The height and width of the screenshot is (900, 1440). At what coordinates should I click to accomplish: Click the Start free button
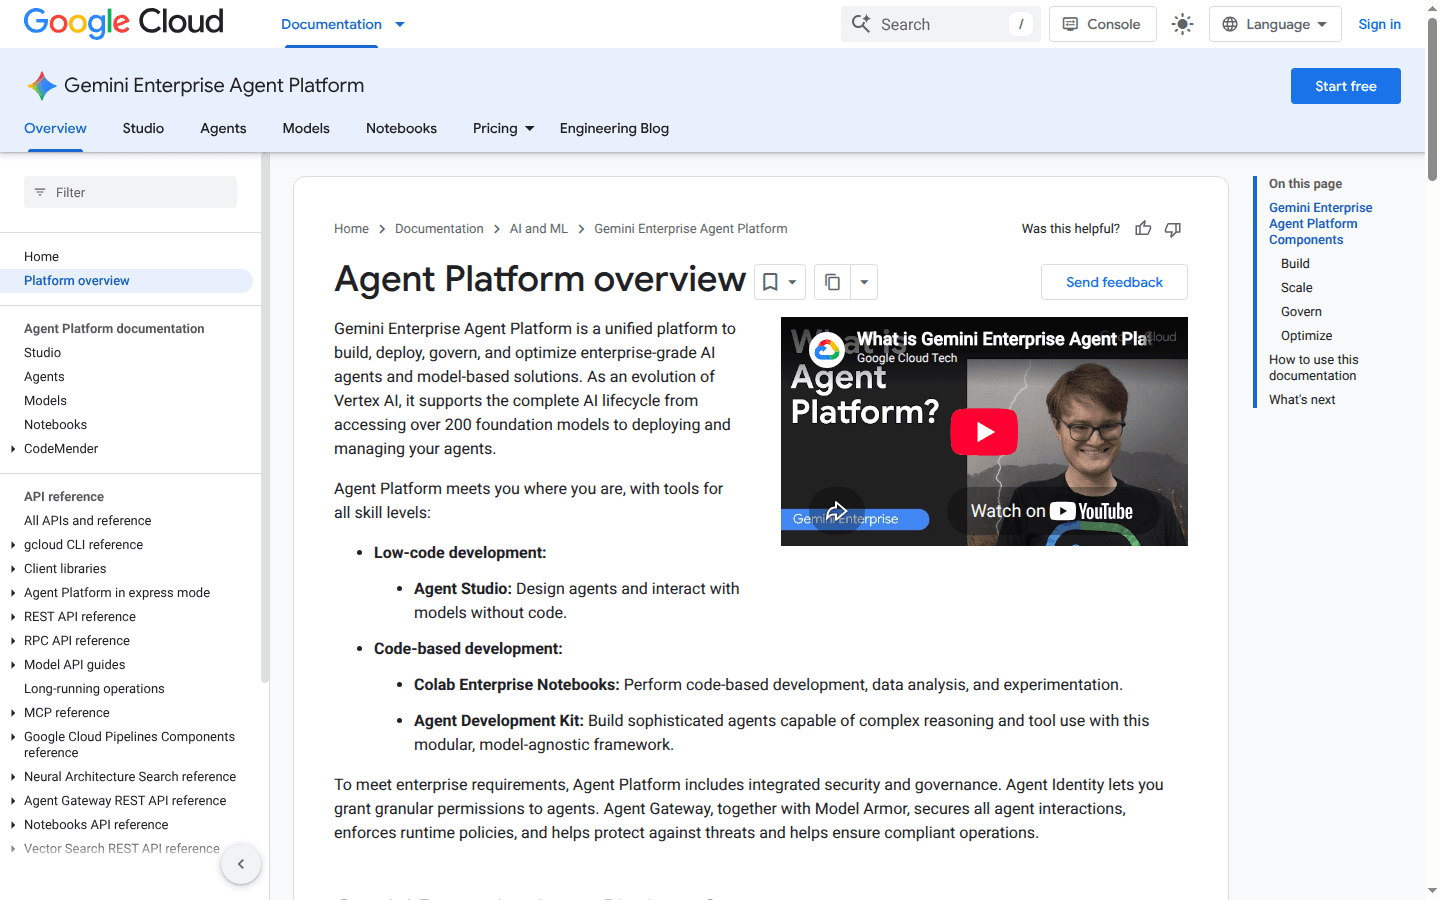pos(1345,86)
